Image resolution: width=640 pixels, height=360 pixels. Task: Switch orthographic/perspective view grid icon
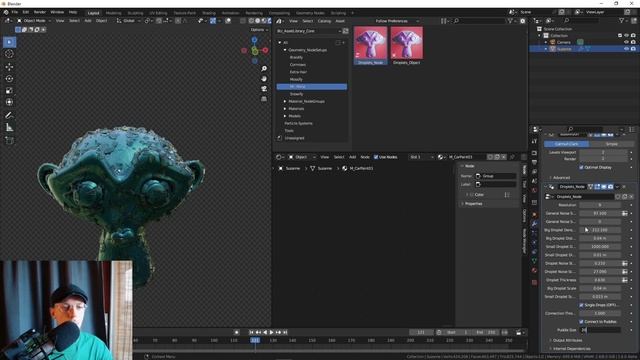click(x=264, y=99)
